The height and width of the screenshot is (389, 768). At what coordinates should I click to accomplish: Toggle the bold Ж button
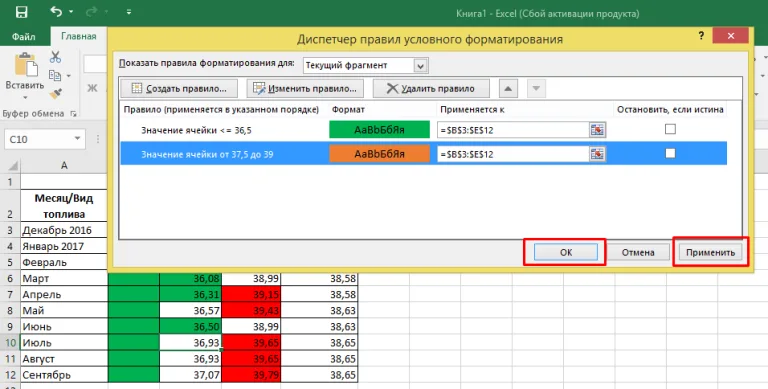coord(92,88)
